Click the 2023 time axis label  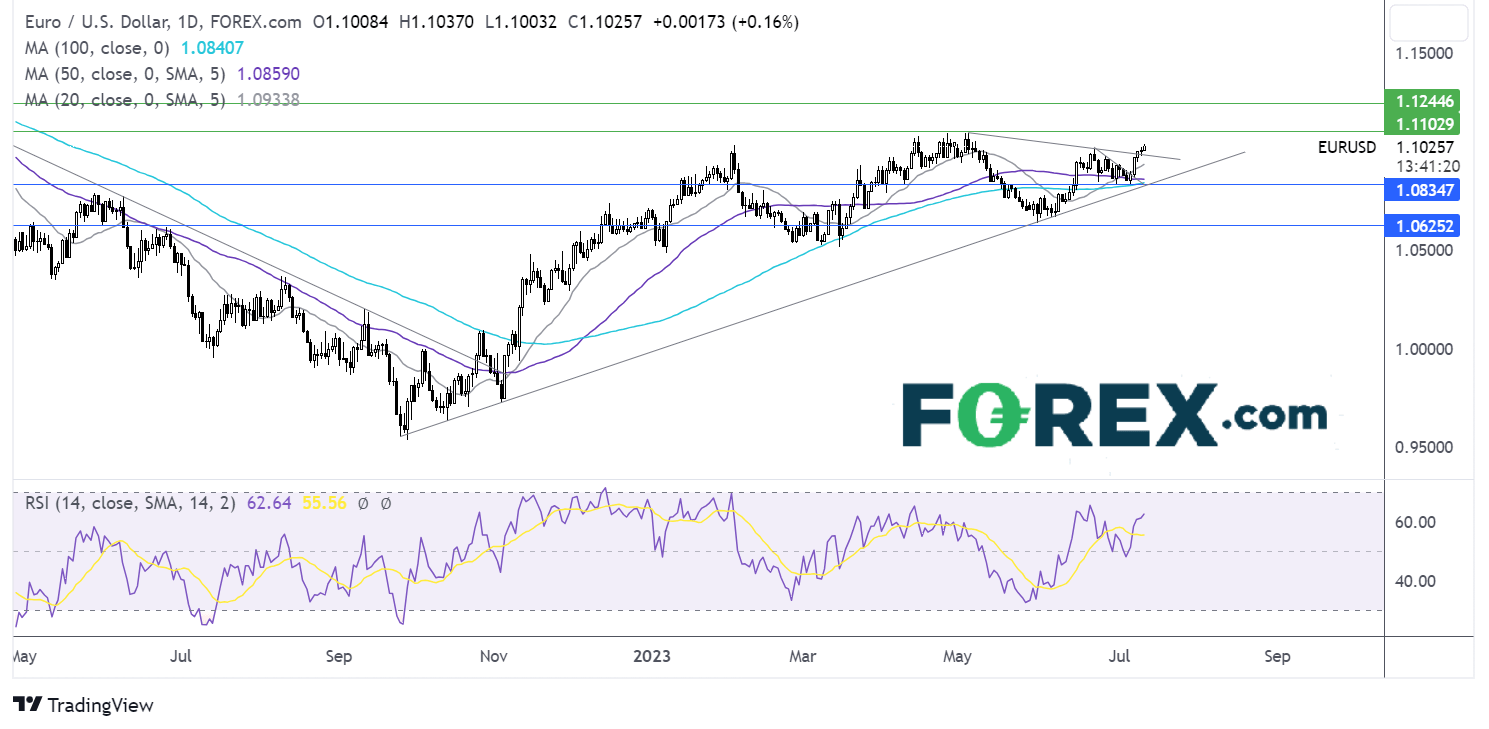click(x=653, y=657)
